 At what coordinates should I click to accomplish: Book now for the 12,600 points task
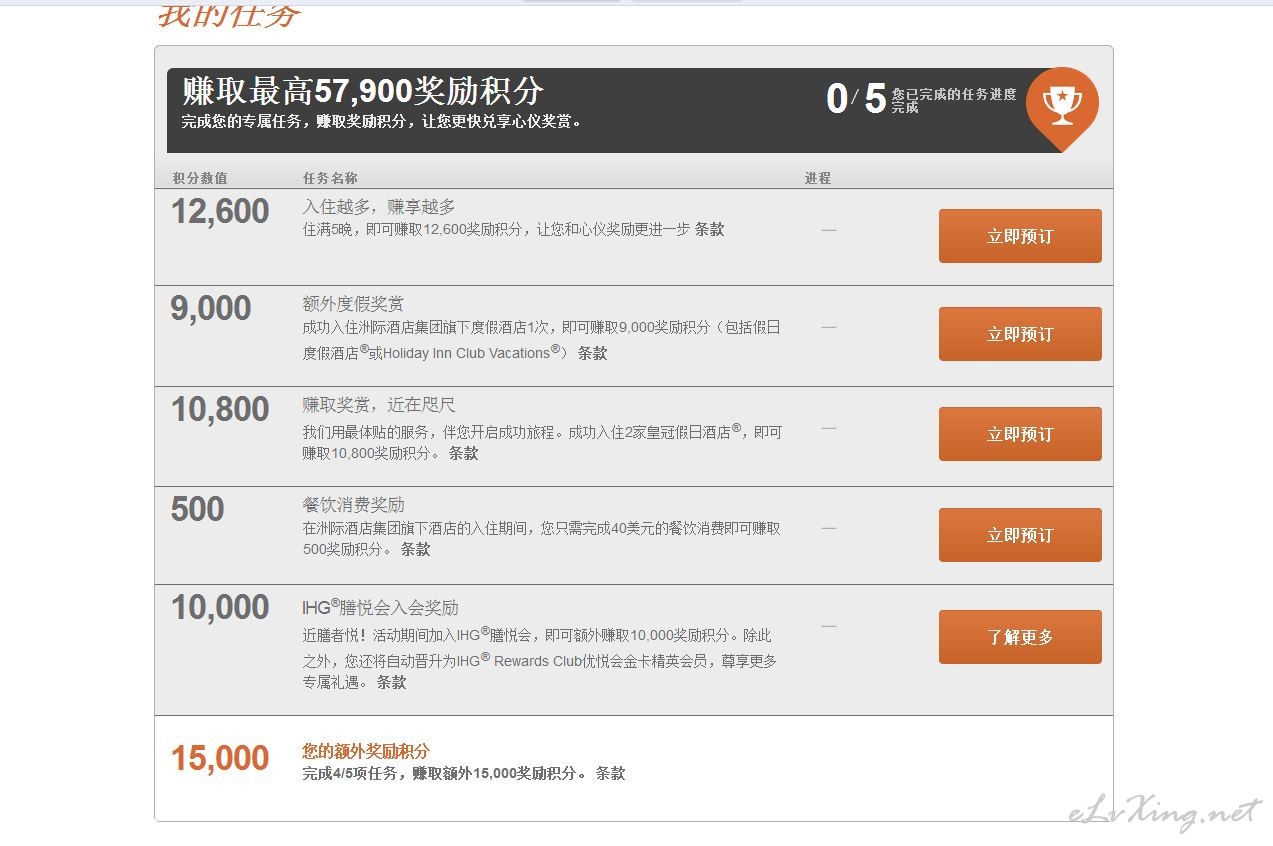click(x=1020, y=236)
